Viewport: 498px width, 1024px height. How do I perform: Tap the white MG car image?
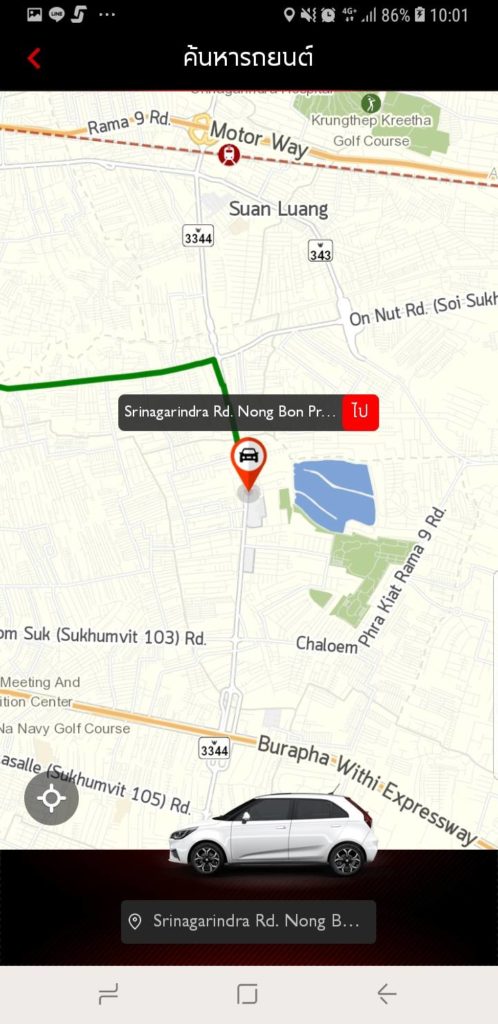tap(273, 835)
